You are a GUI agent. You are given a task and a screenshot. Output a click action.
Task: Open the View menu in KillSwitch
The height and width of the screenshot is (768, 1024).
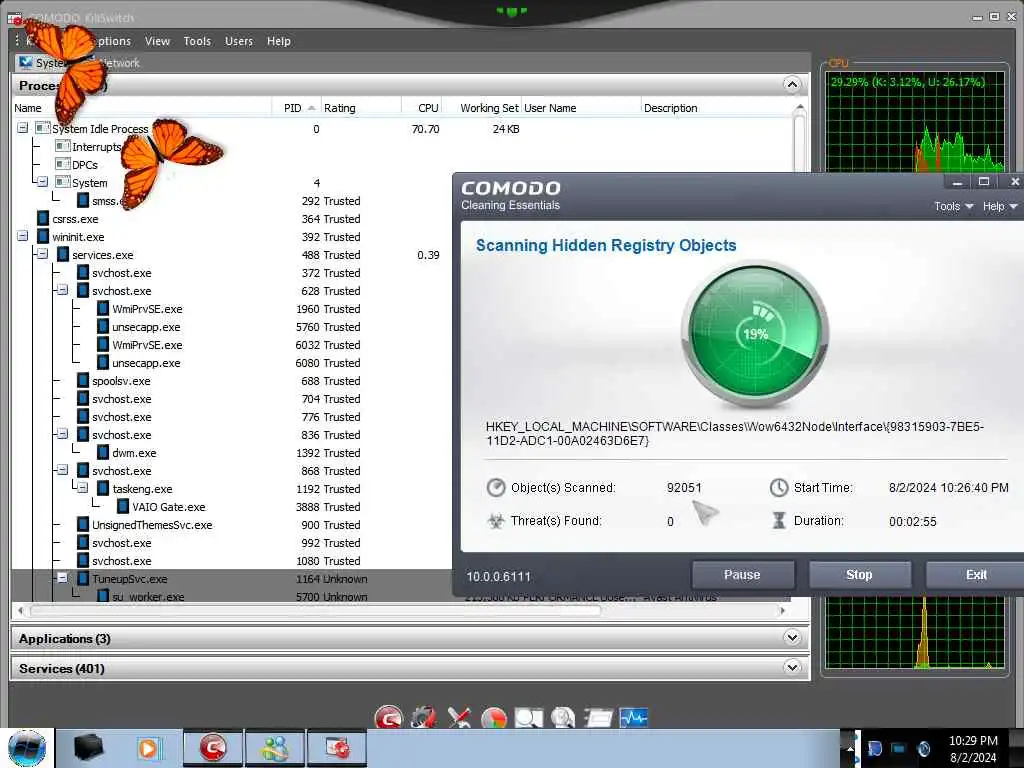[x=157, y=41]
